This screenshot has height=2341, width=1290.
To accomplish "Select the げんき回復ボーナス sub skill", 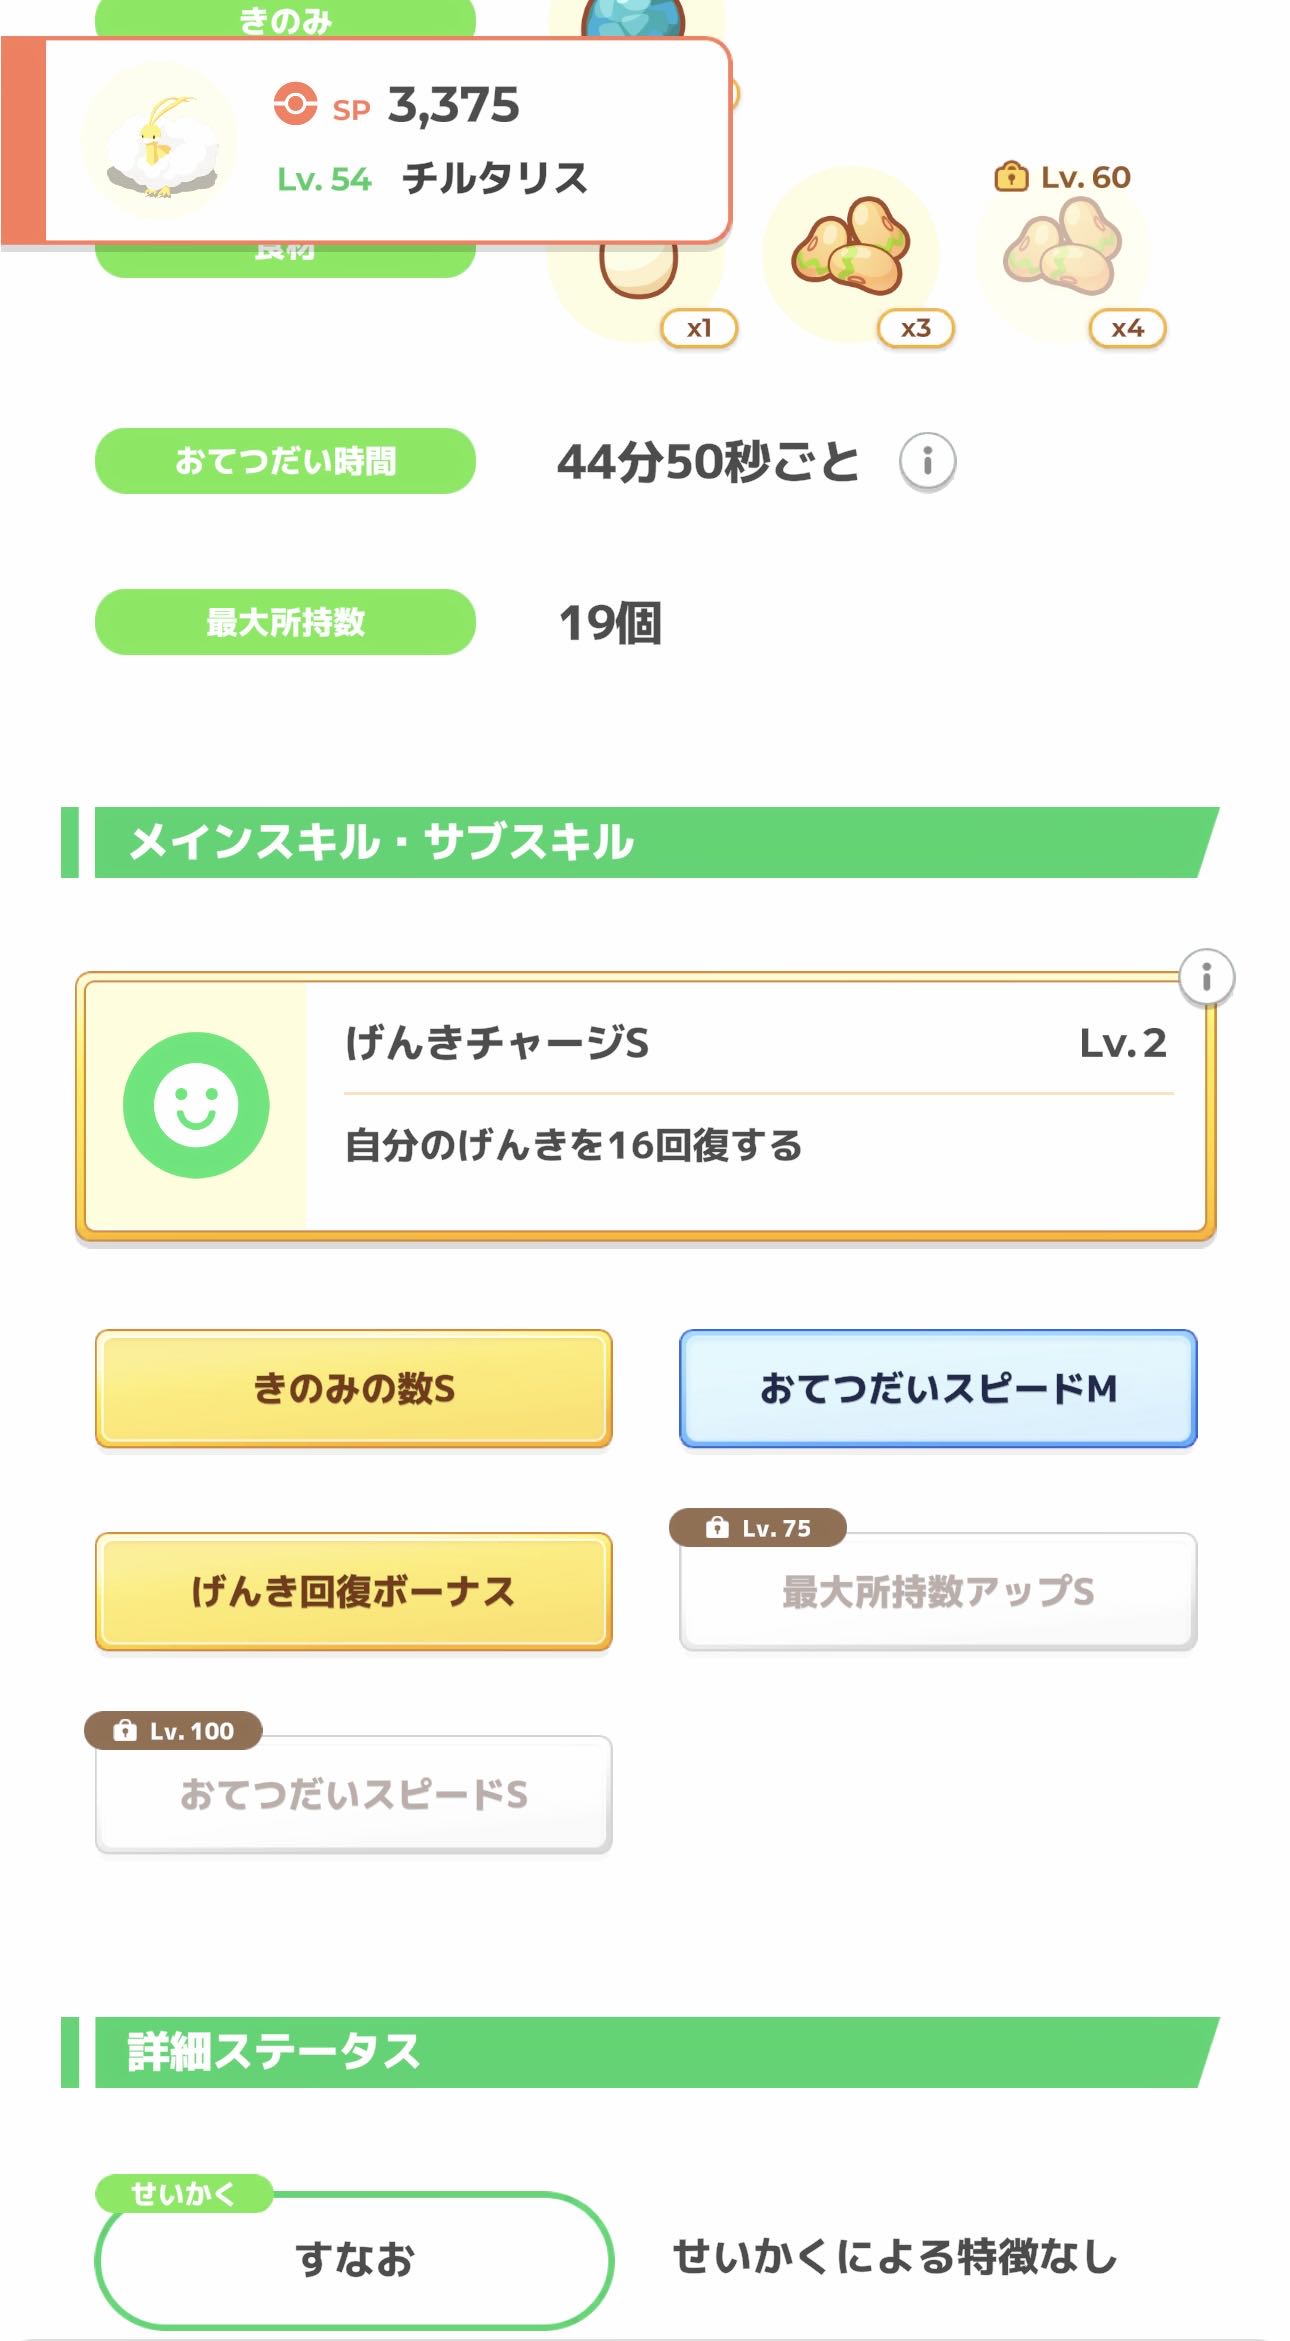I will tap(354, 1591).
